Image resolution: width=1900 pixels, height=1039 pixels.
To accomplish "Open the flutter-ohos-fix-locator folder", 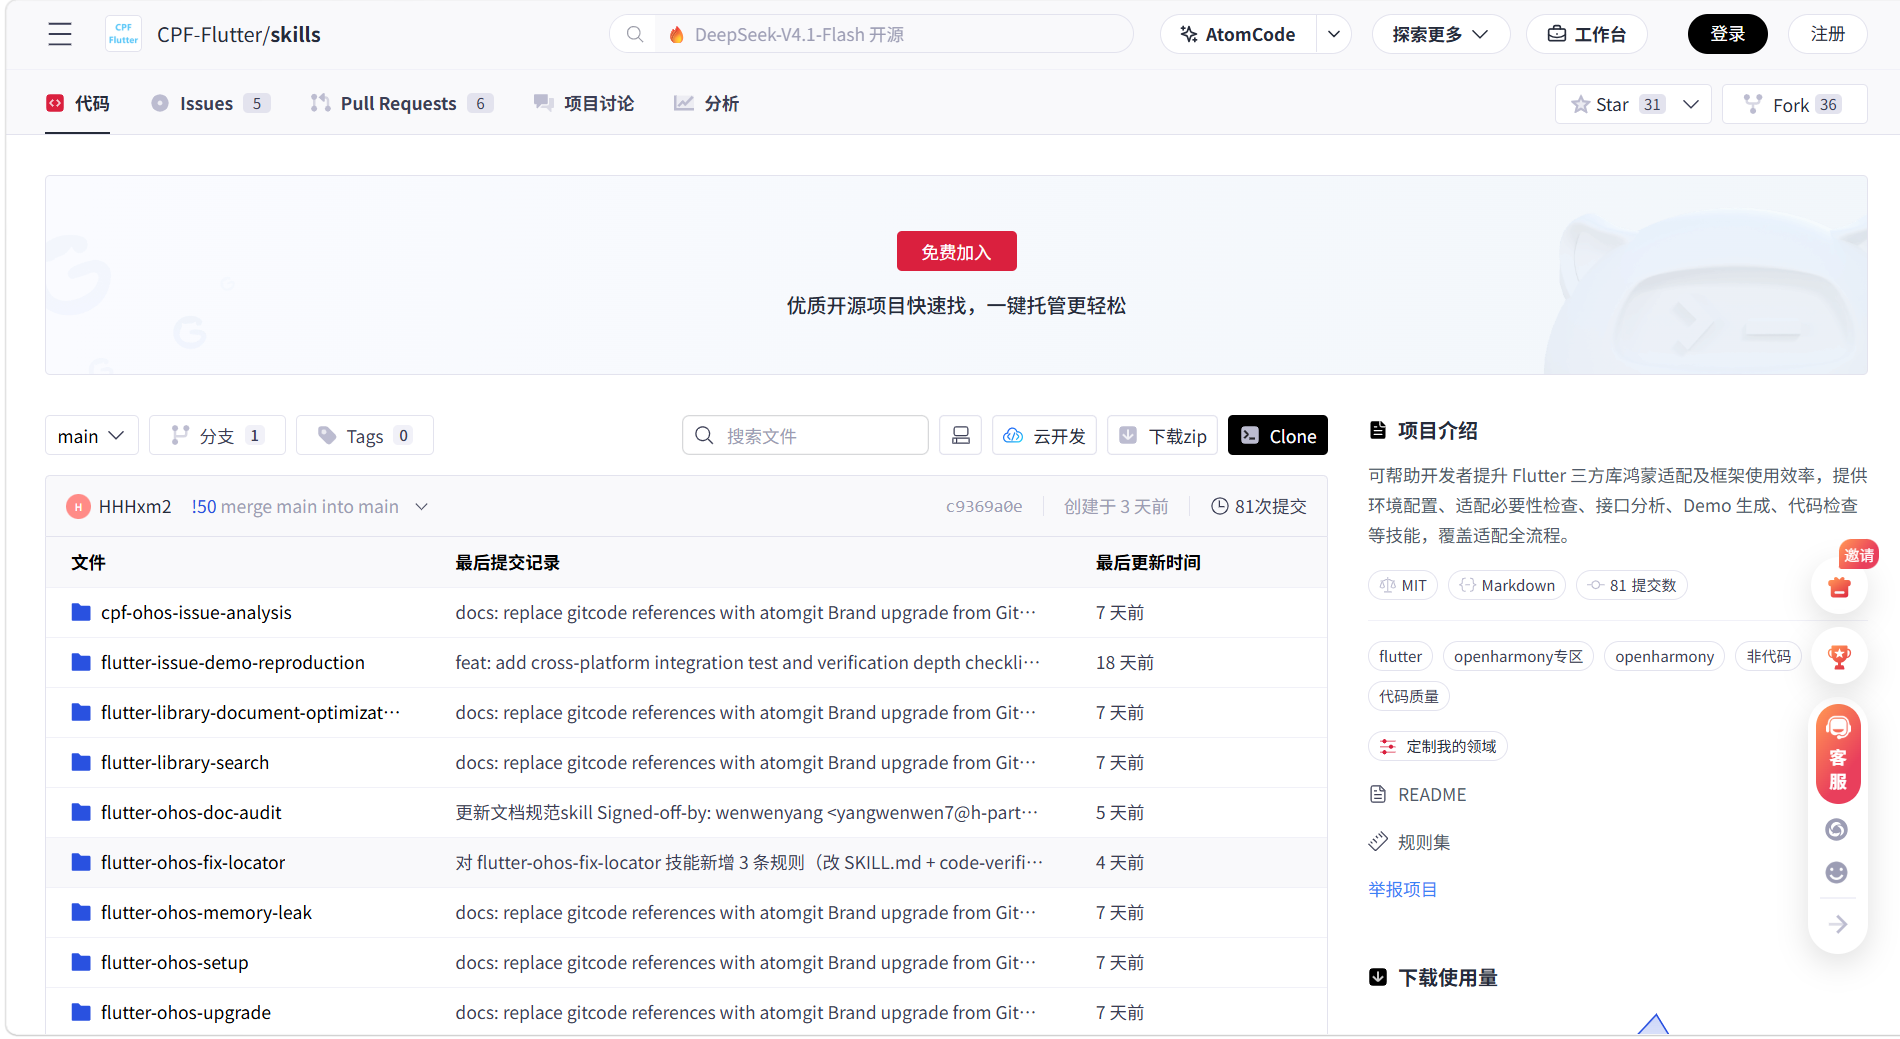I will pos(193,862).
